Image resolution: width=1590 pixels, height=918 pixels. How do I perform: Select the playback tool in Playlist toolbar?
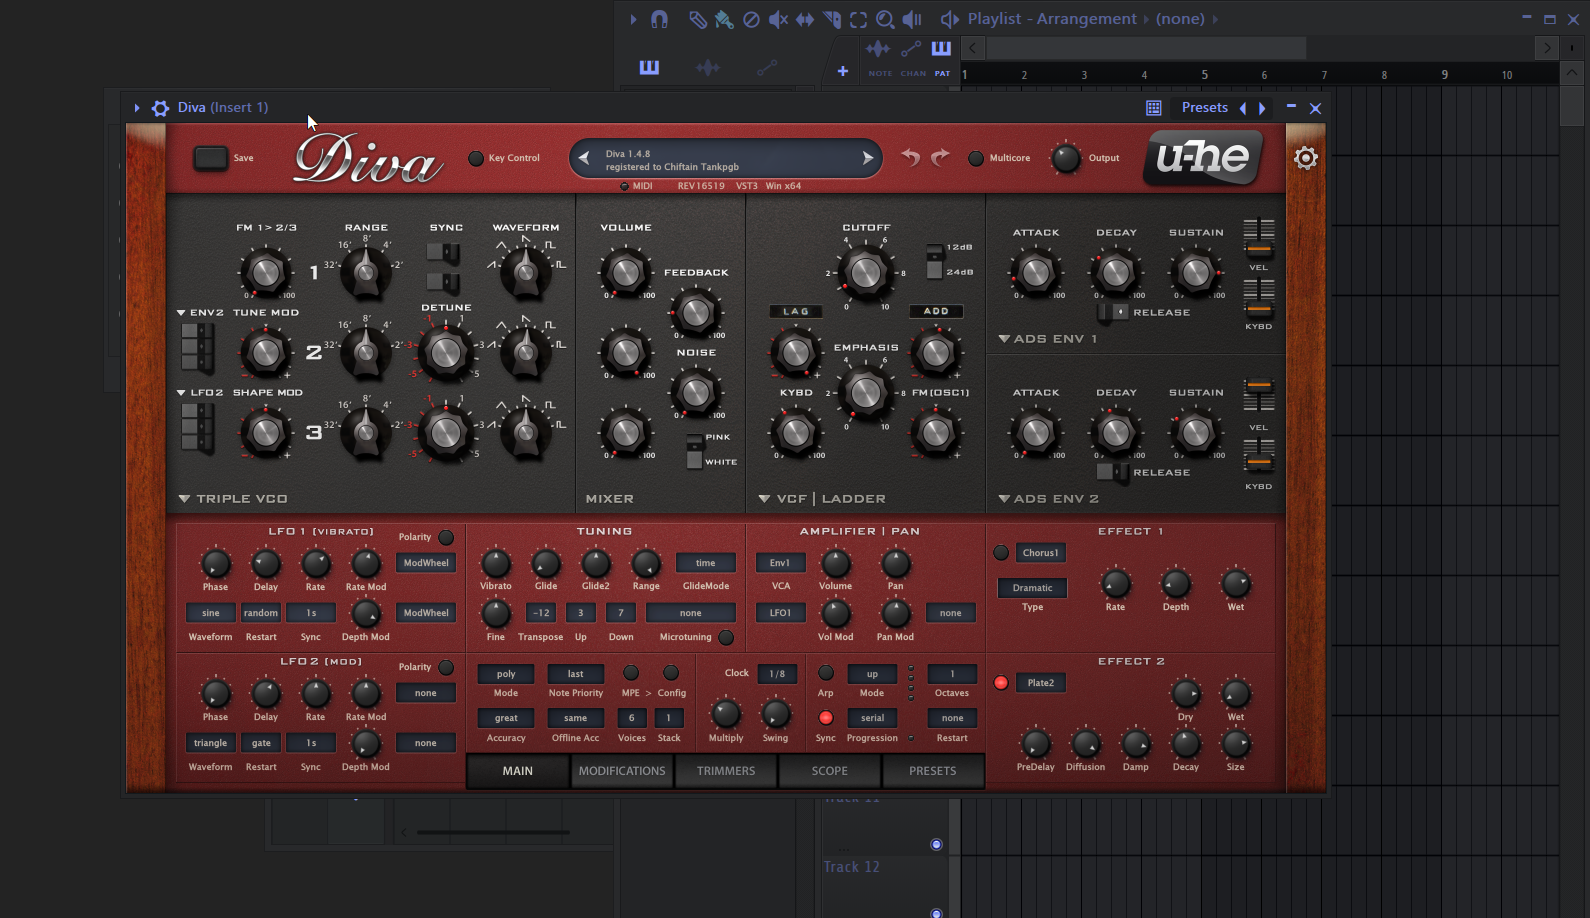(x=912, y=19)
